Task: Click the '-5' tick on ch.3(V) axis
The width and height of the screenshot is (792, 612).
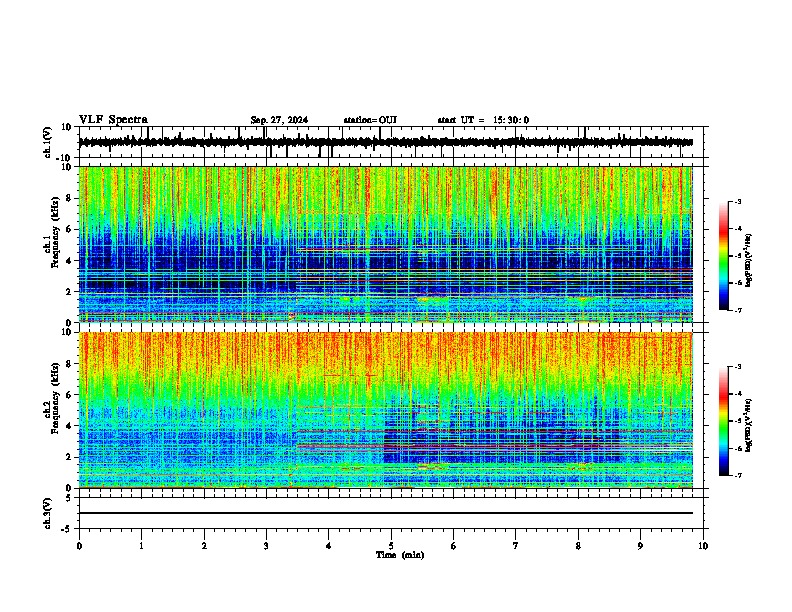Action: point(67,529)
